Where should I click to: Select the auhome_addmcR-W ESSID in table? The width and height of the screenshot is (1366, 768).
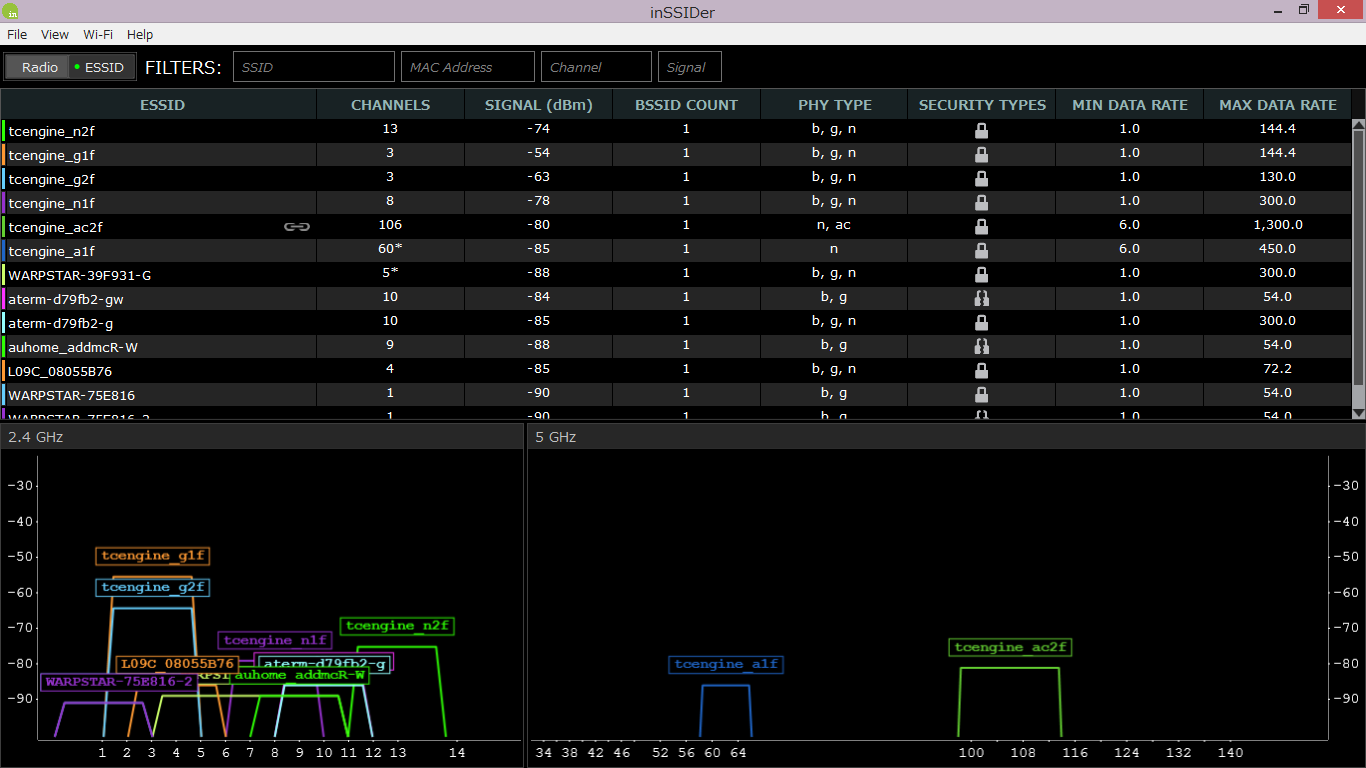pyautogui.click(x=73, y=346)
